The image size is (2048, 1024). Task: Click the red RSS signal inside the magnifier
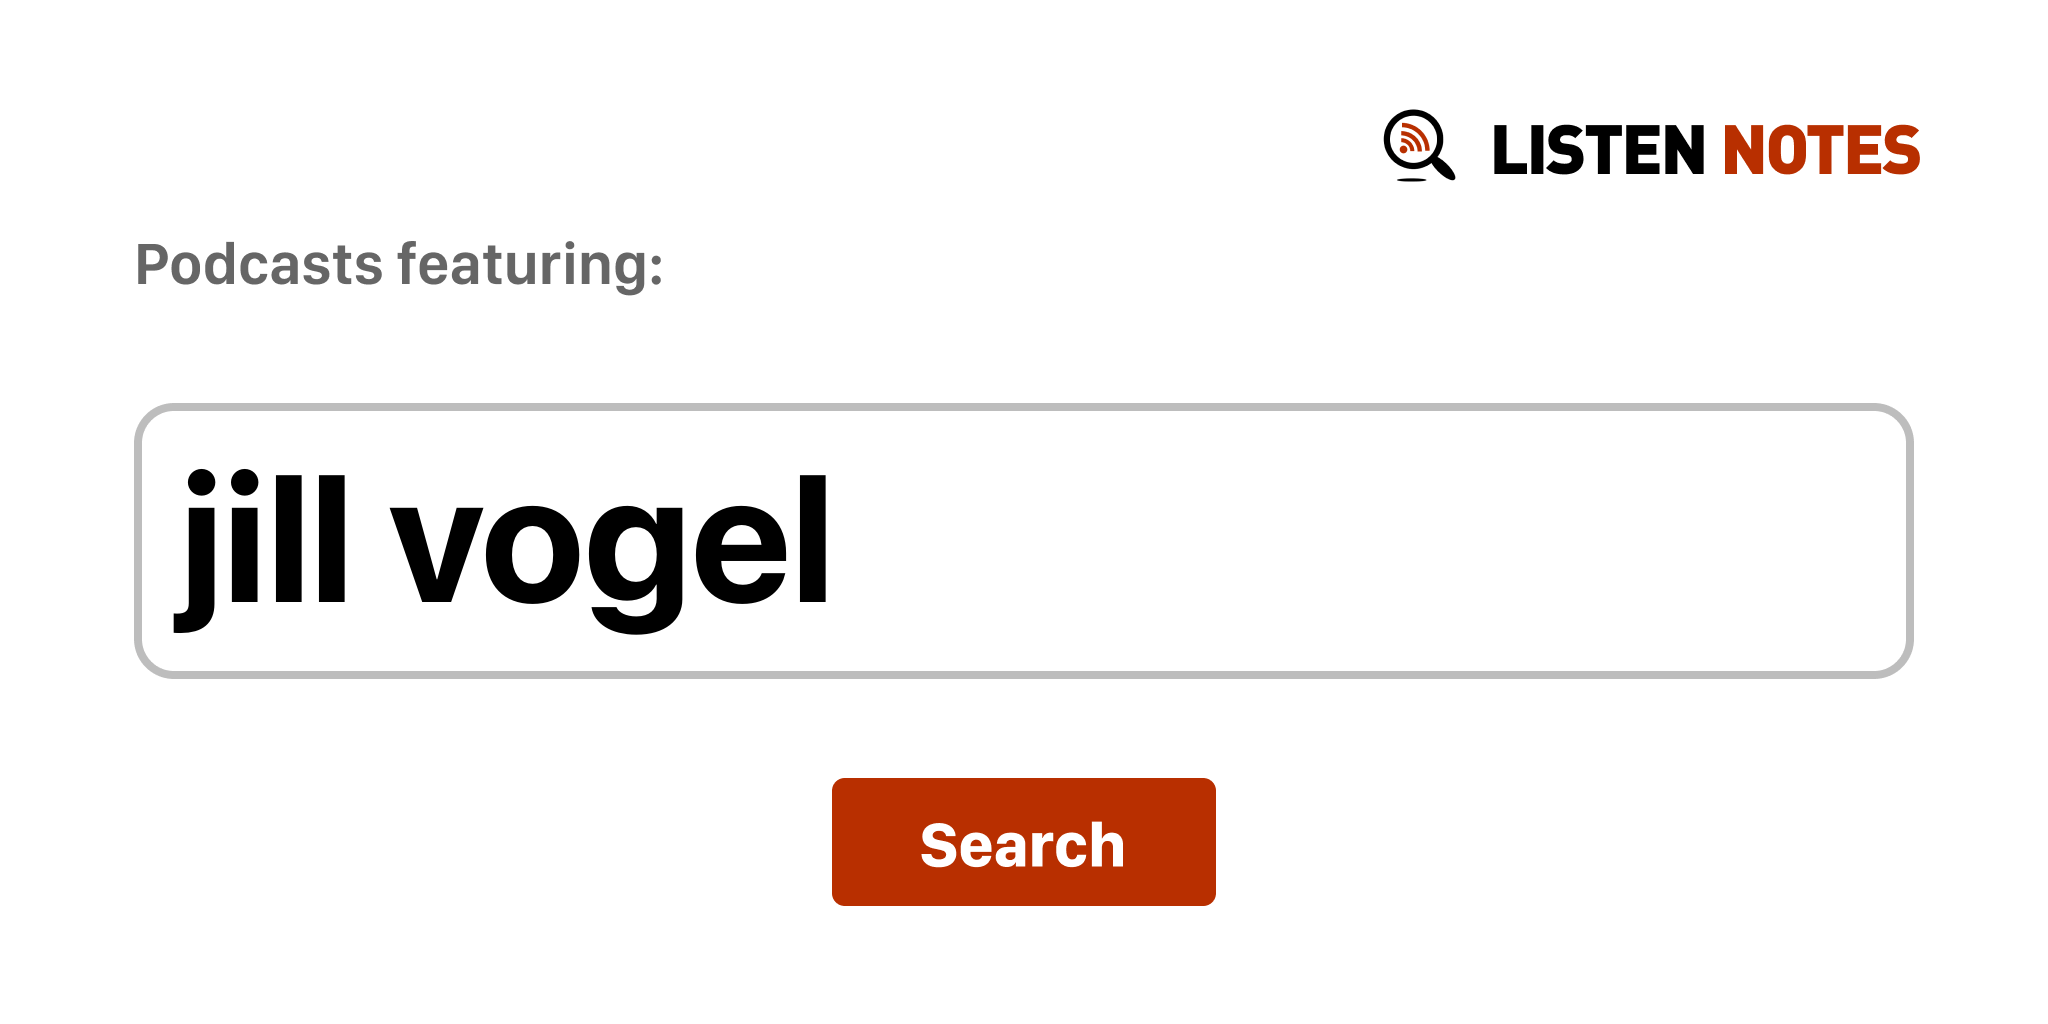click(1413, 138)
